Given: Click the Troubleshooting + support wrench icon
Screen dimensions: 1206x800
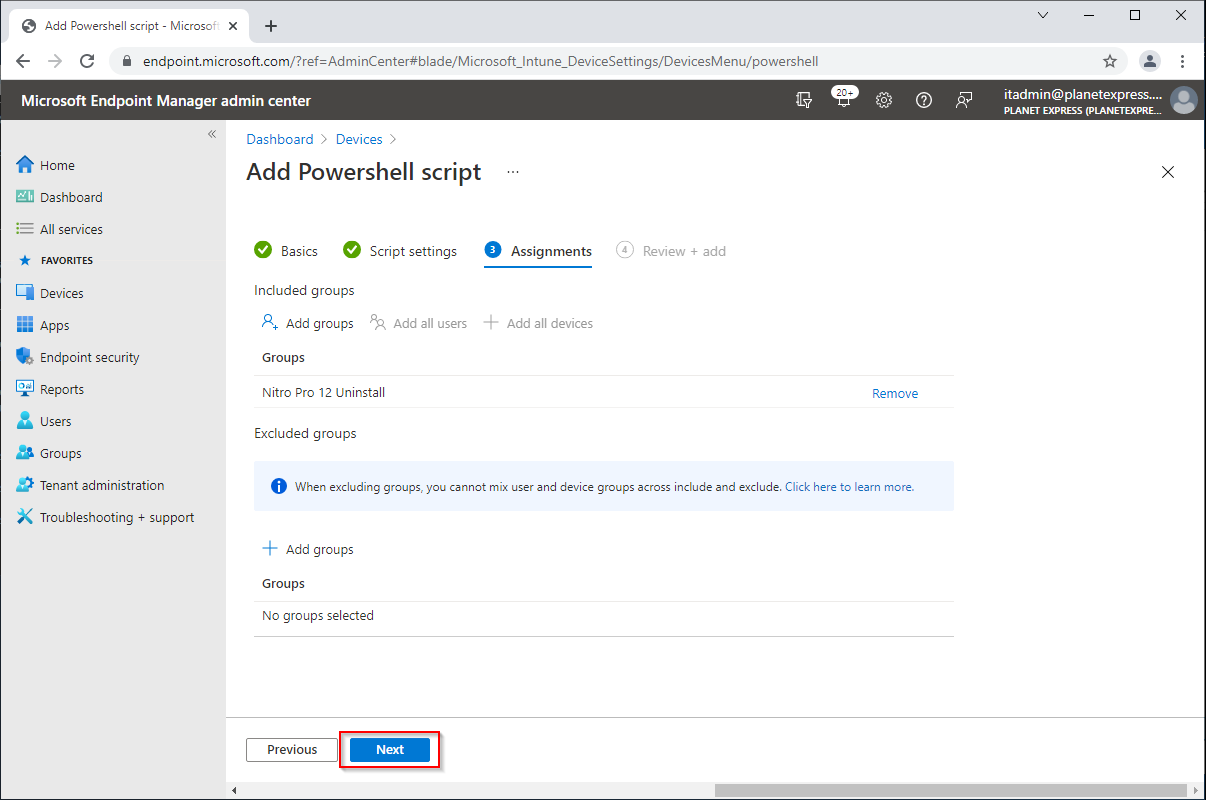Looking at the screenshot, I should pos(25,517).
